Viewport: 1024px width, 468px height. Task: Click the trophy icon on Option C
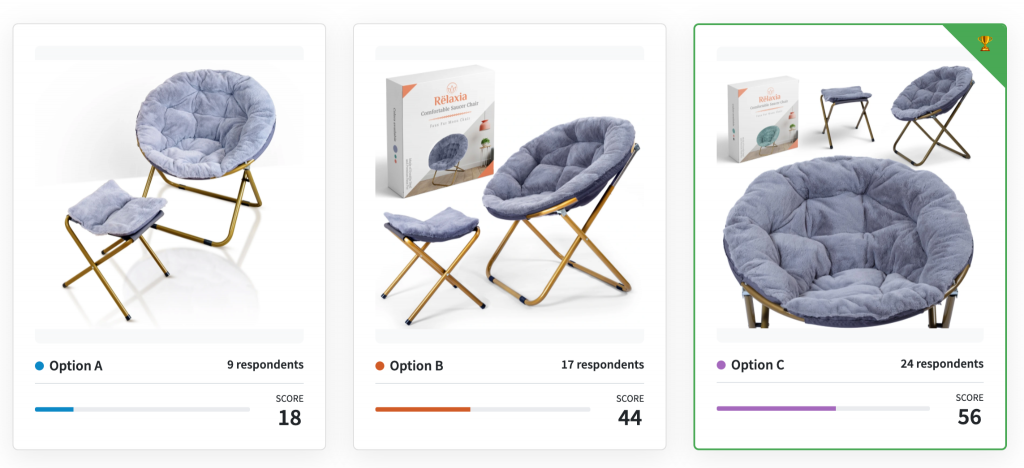(984, 44)
